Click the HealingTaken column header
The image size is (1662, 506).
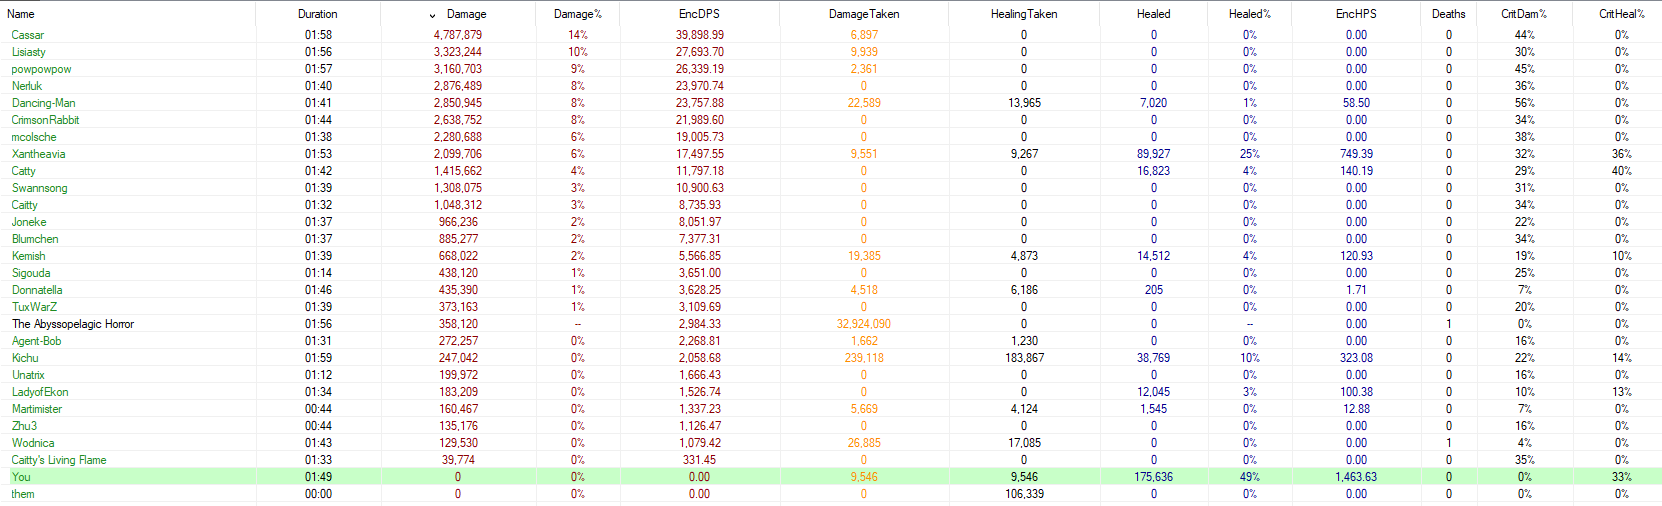pos(1023,14)
